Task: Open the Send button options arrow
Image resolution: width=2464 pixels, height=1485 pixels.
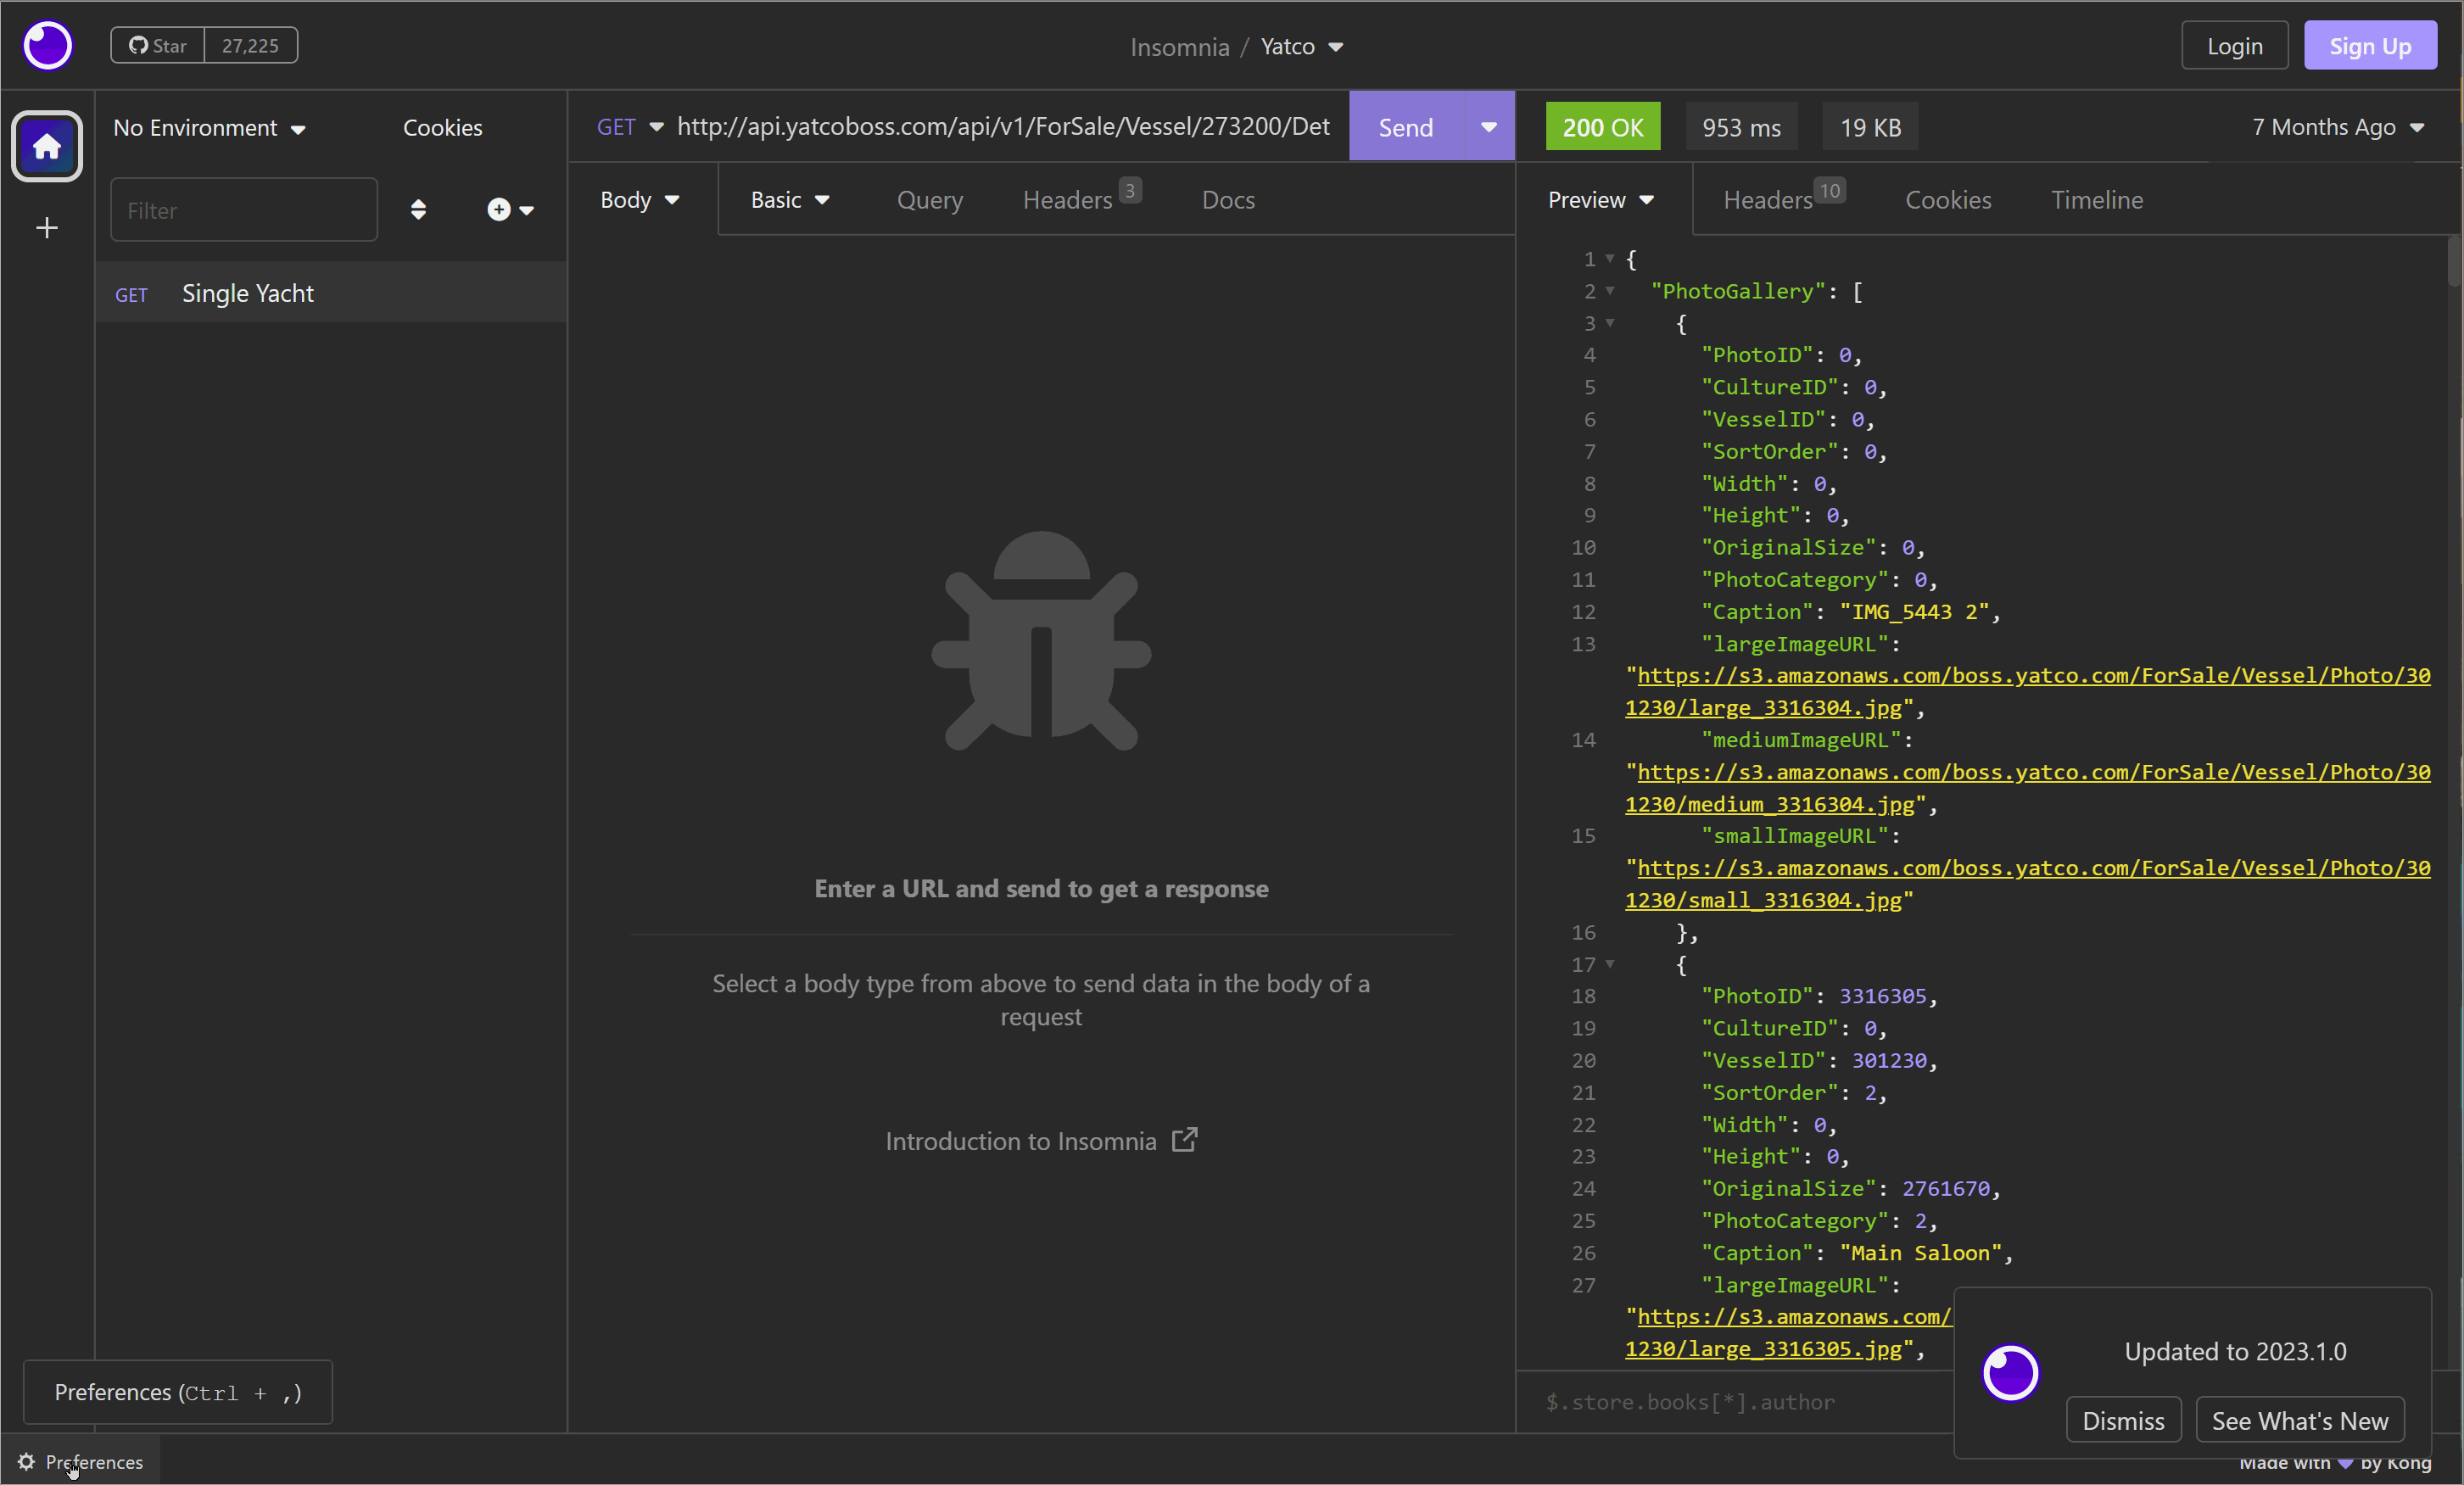Action: click(x=1487, y=126)
